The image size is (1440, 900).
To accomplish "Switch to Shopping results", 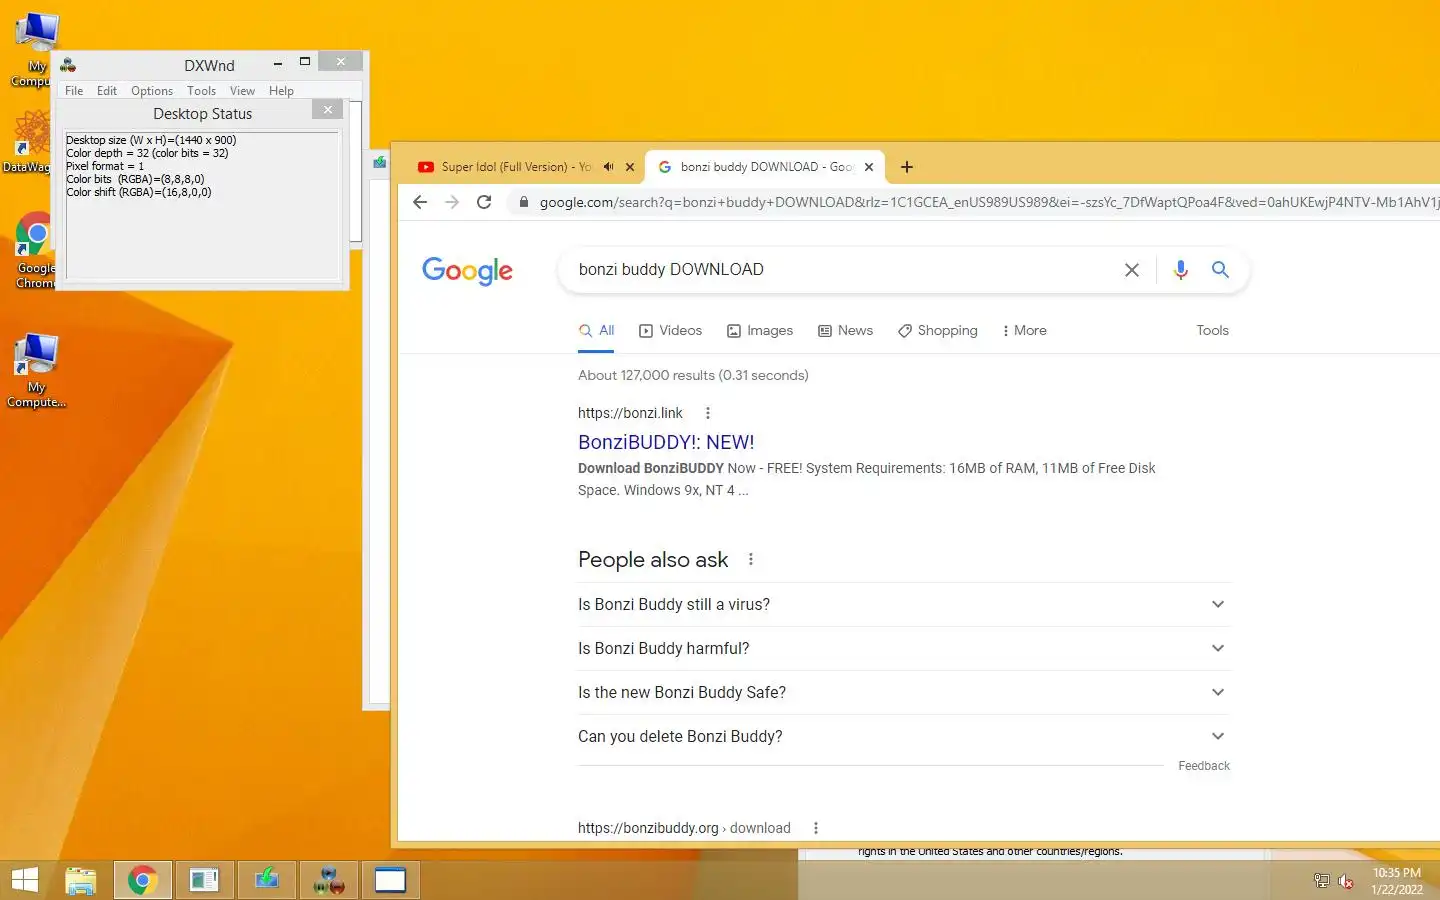I will (x=938, y=331).
